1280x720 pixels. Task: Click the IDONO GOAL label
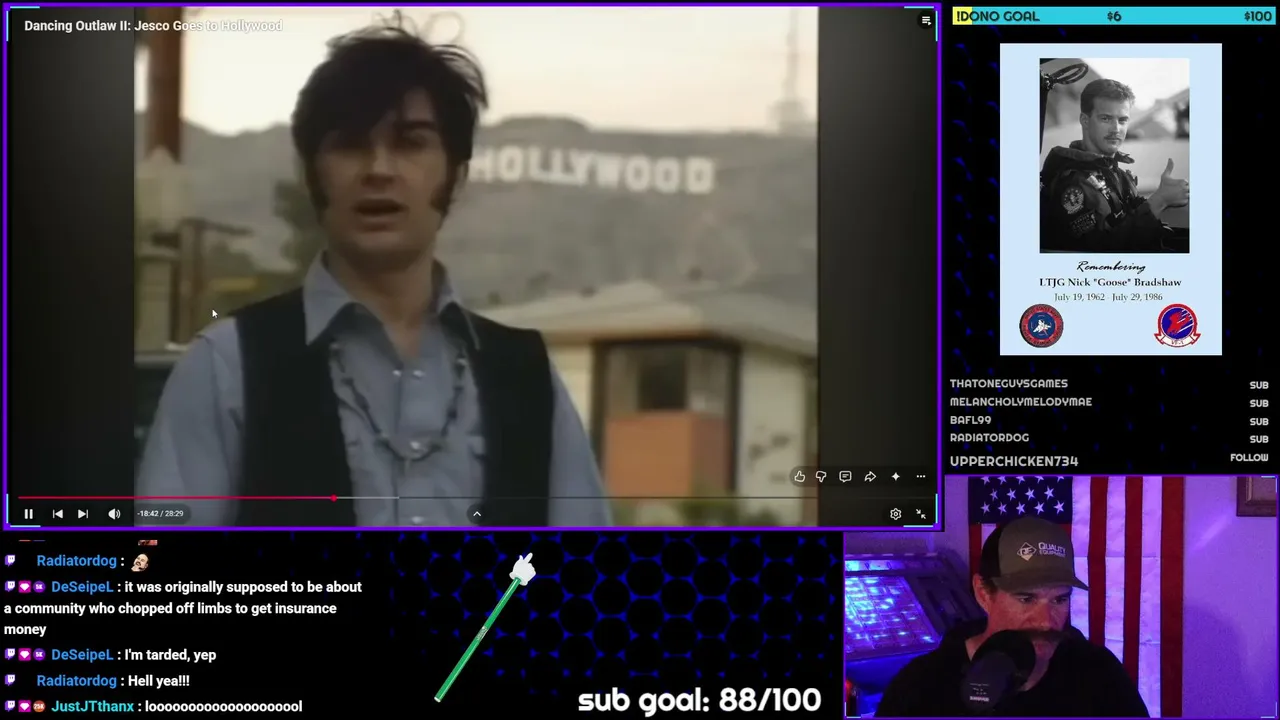[997, 16]
